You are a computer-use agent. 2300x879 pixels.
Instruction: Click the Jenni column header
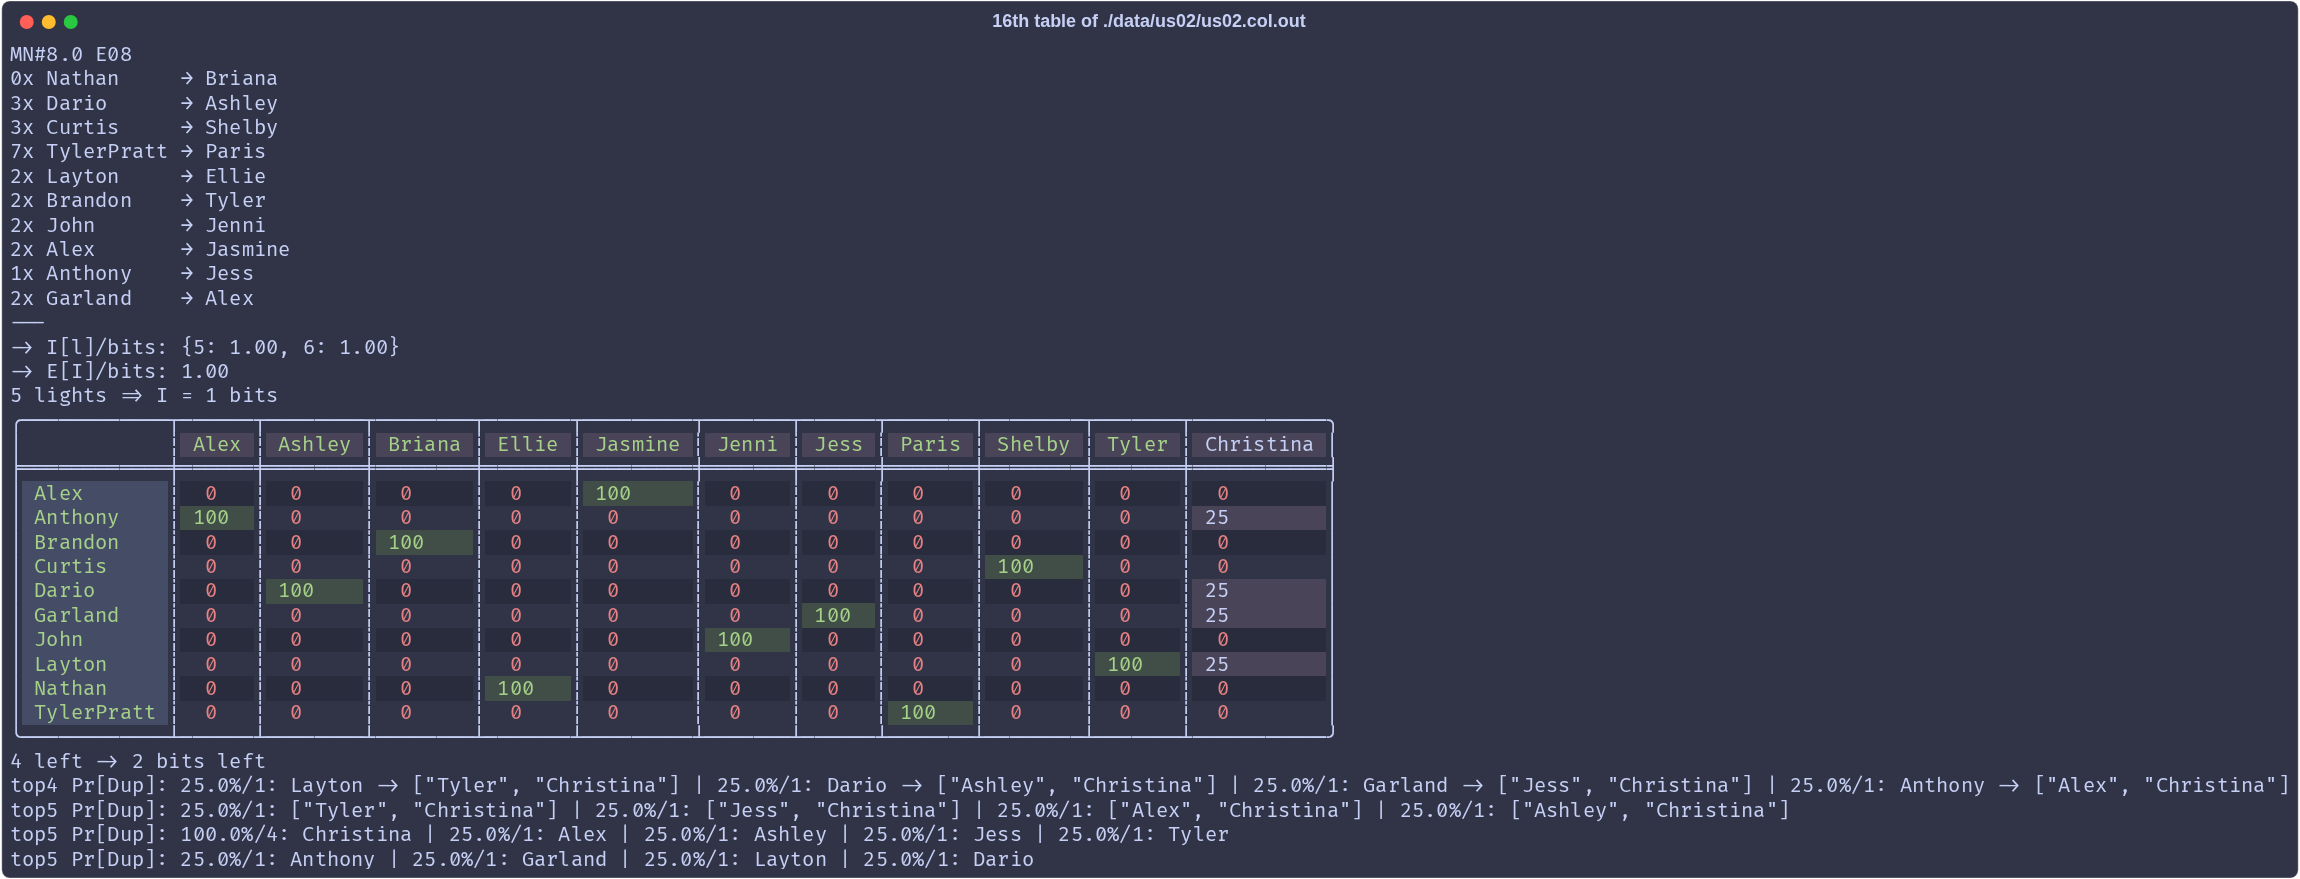747,444
